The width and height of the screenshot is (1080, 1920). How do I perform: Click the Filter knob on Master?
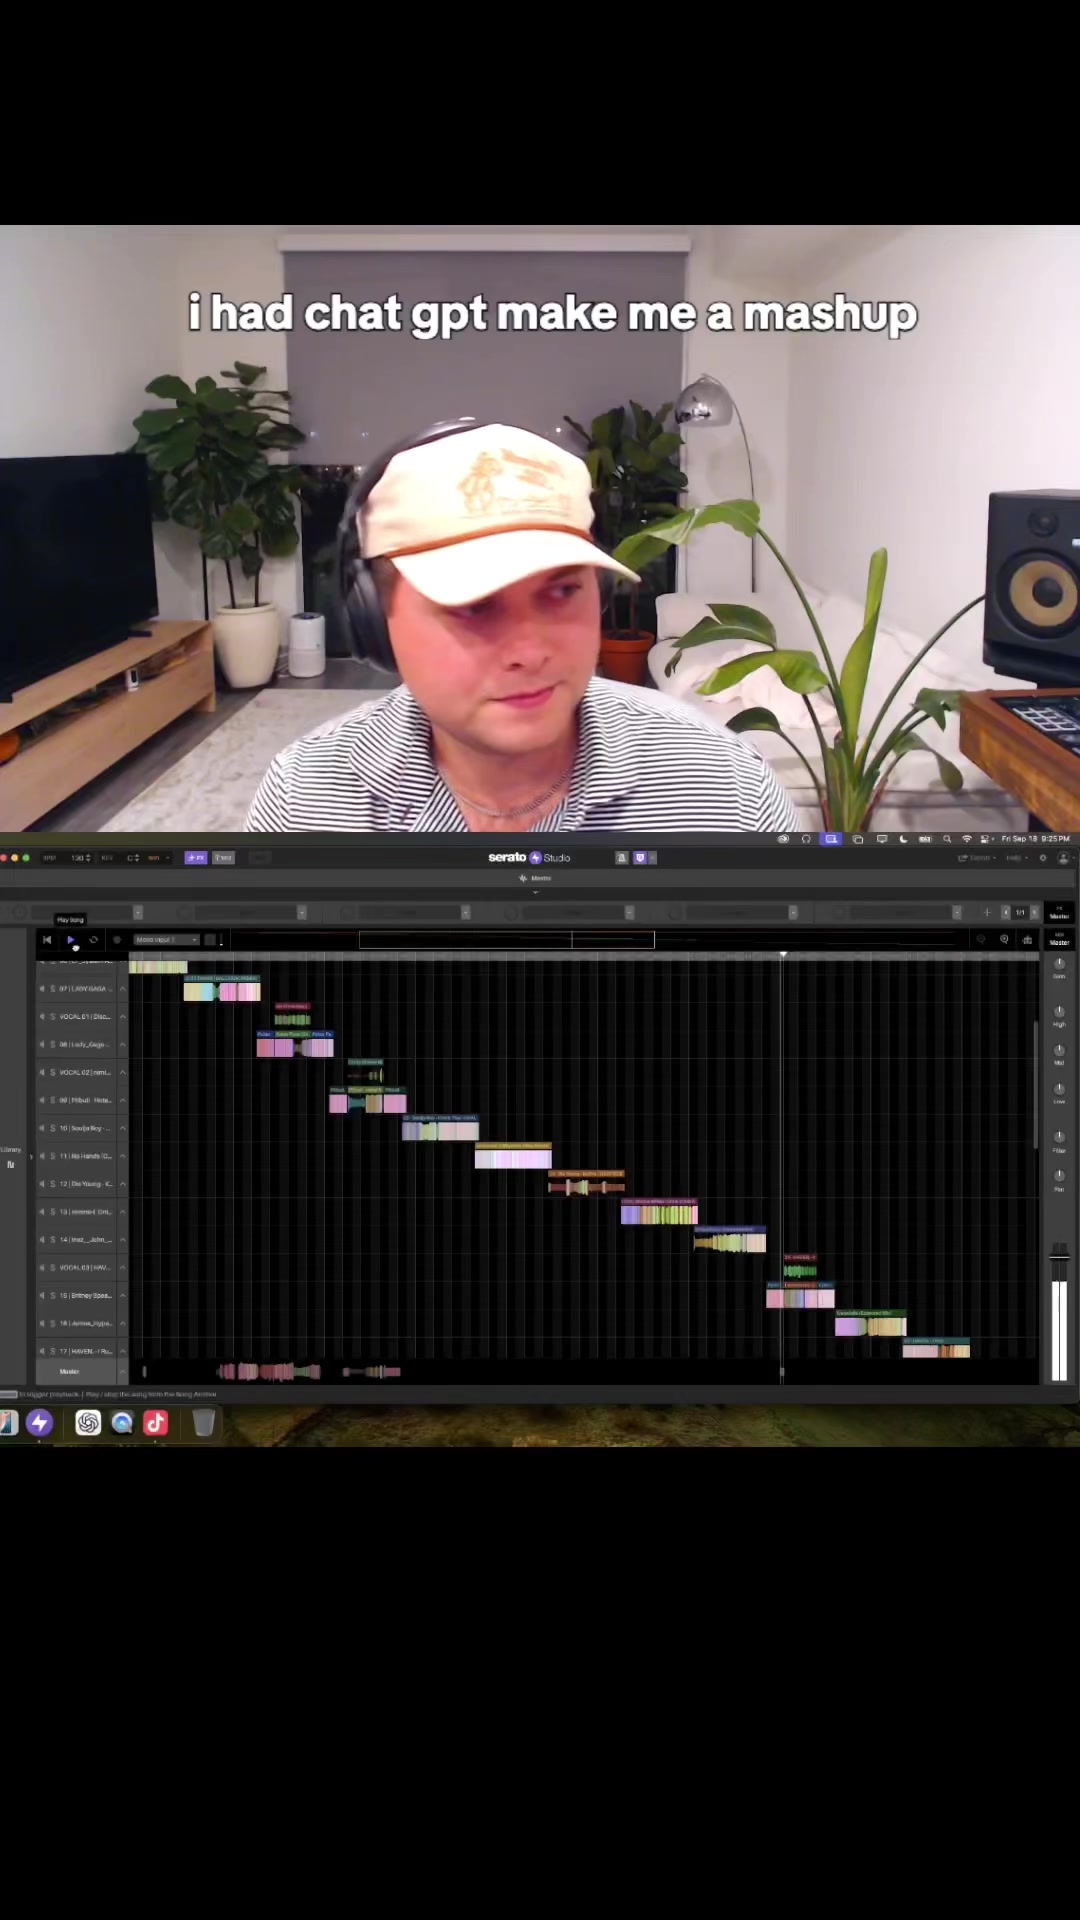(1059, 1138)
